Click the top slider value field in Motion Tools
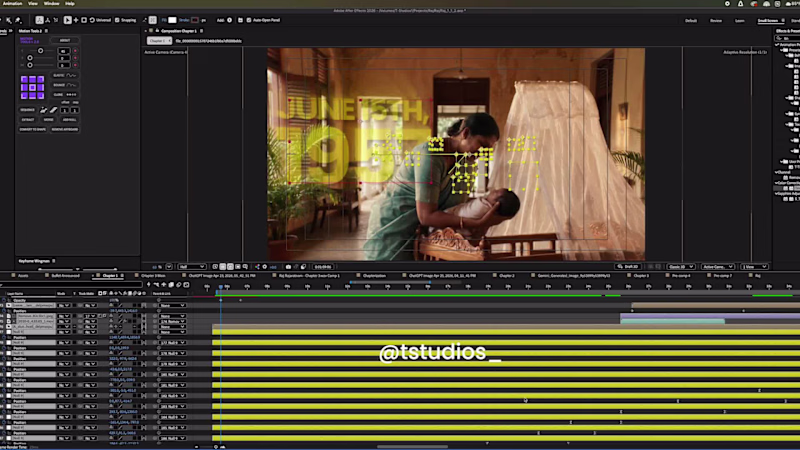800x450 pixels. click(x=64, y=51)
